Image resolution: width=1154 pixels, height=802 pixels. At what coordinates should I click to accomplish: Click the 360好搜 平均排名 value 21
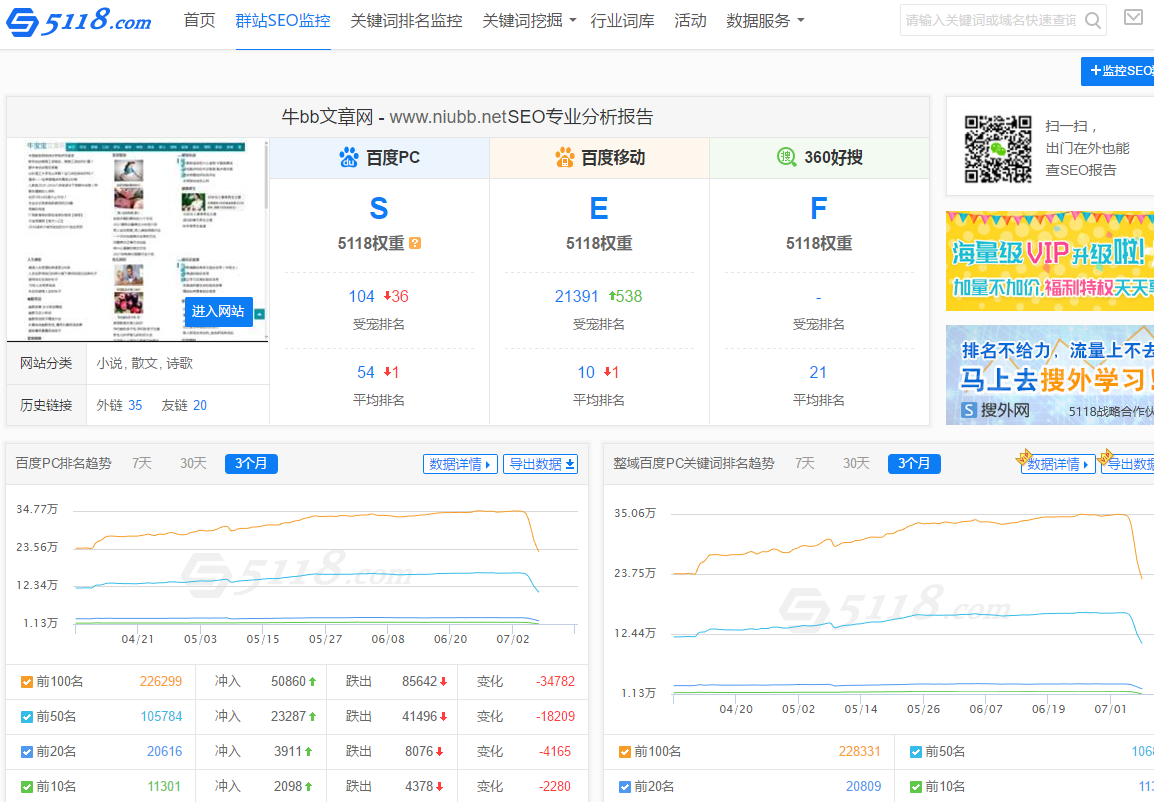(818, 372)
